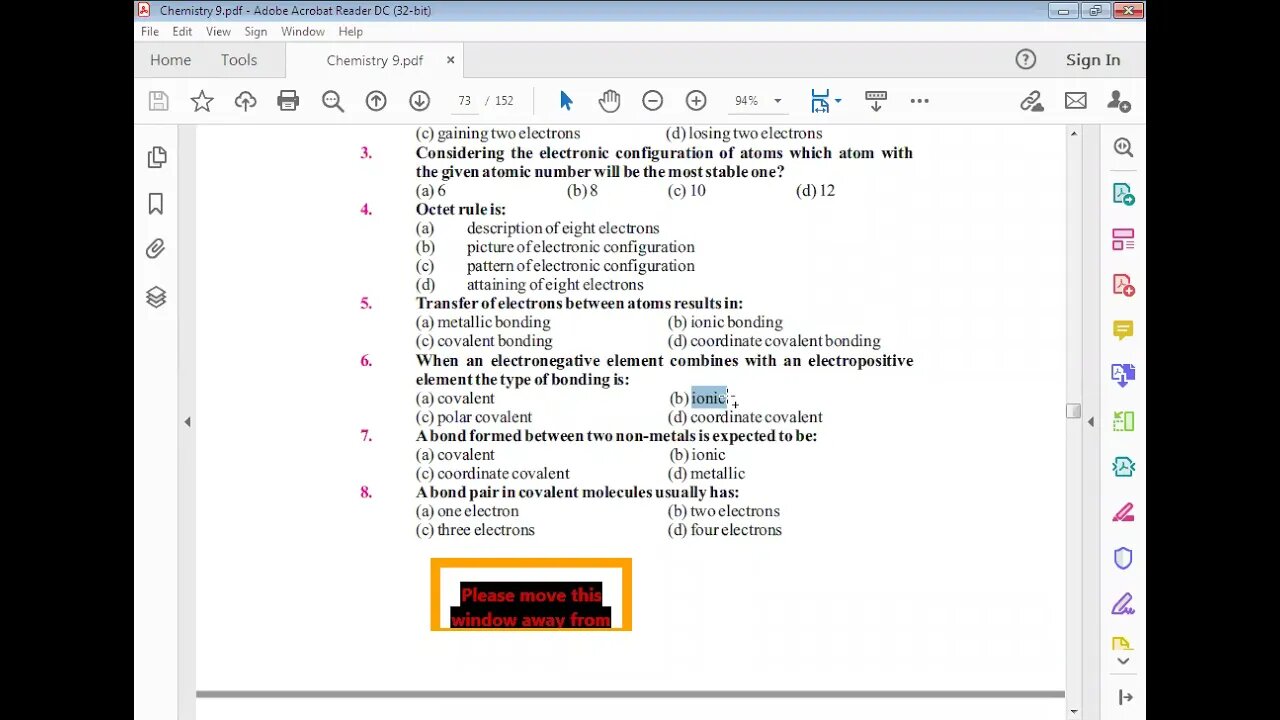Send the file by email envelope icon
Viewport: 1280px width, 720px height.
pyautogui.click(x=1076, y=101)
